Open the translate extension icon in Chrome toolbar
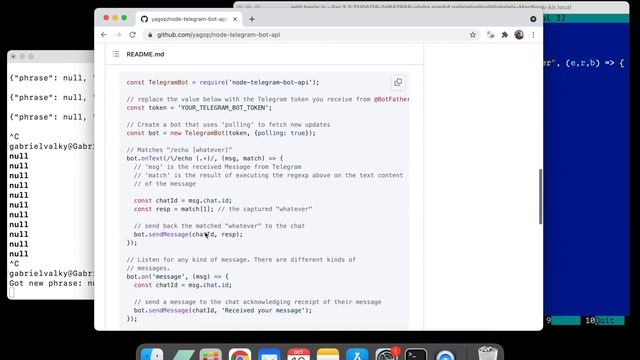This screenshot has width=640, height=360. (x=491, y=35)
